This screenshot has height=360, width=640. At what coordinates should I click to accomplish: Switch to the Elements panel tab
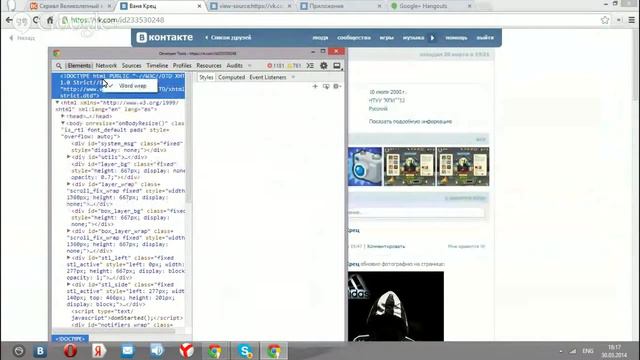tap(79, 66)
